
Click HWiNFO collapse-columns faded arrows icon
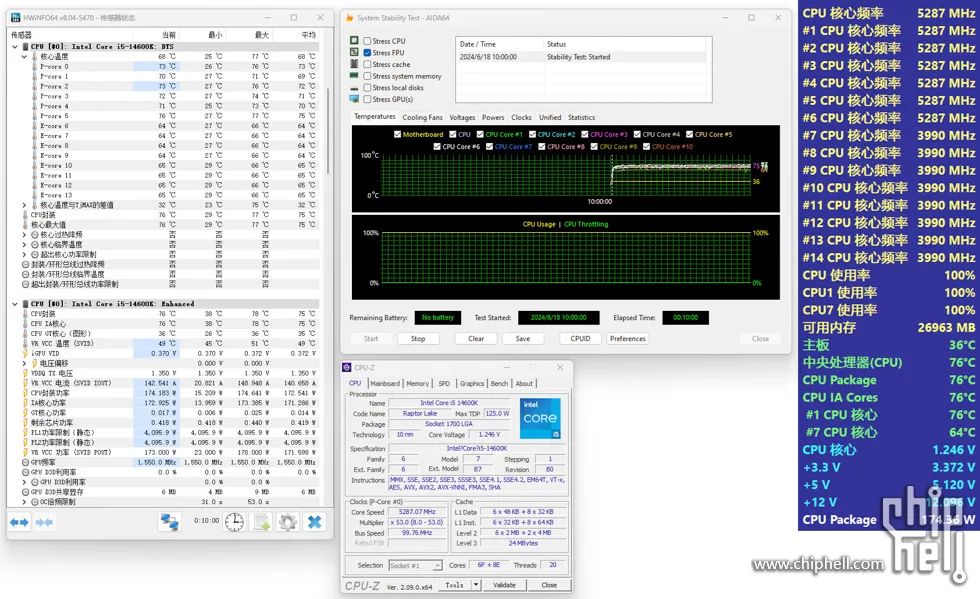(44, 522)
